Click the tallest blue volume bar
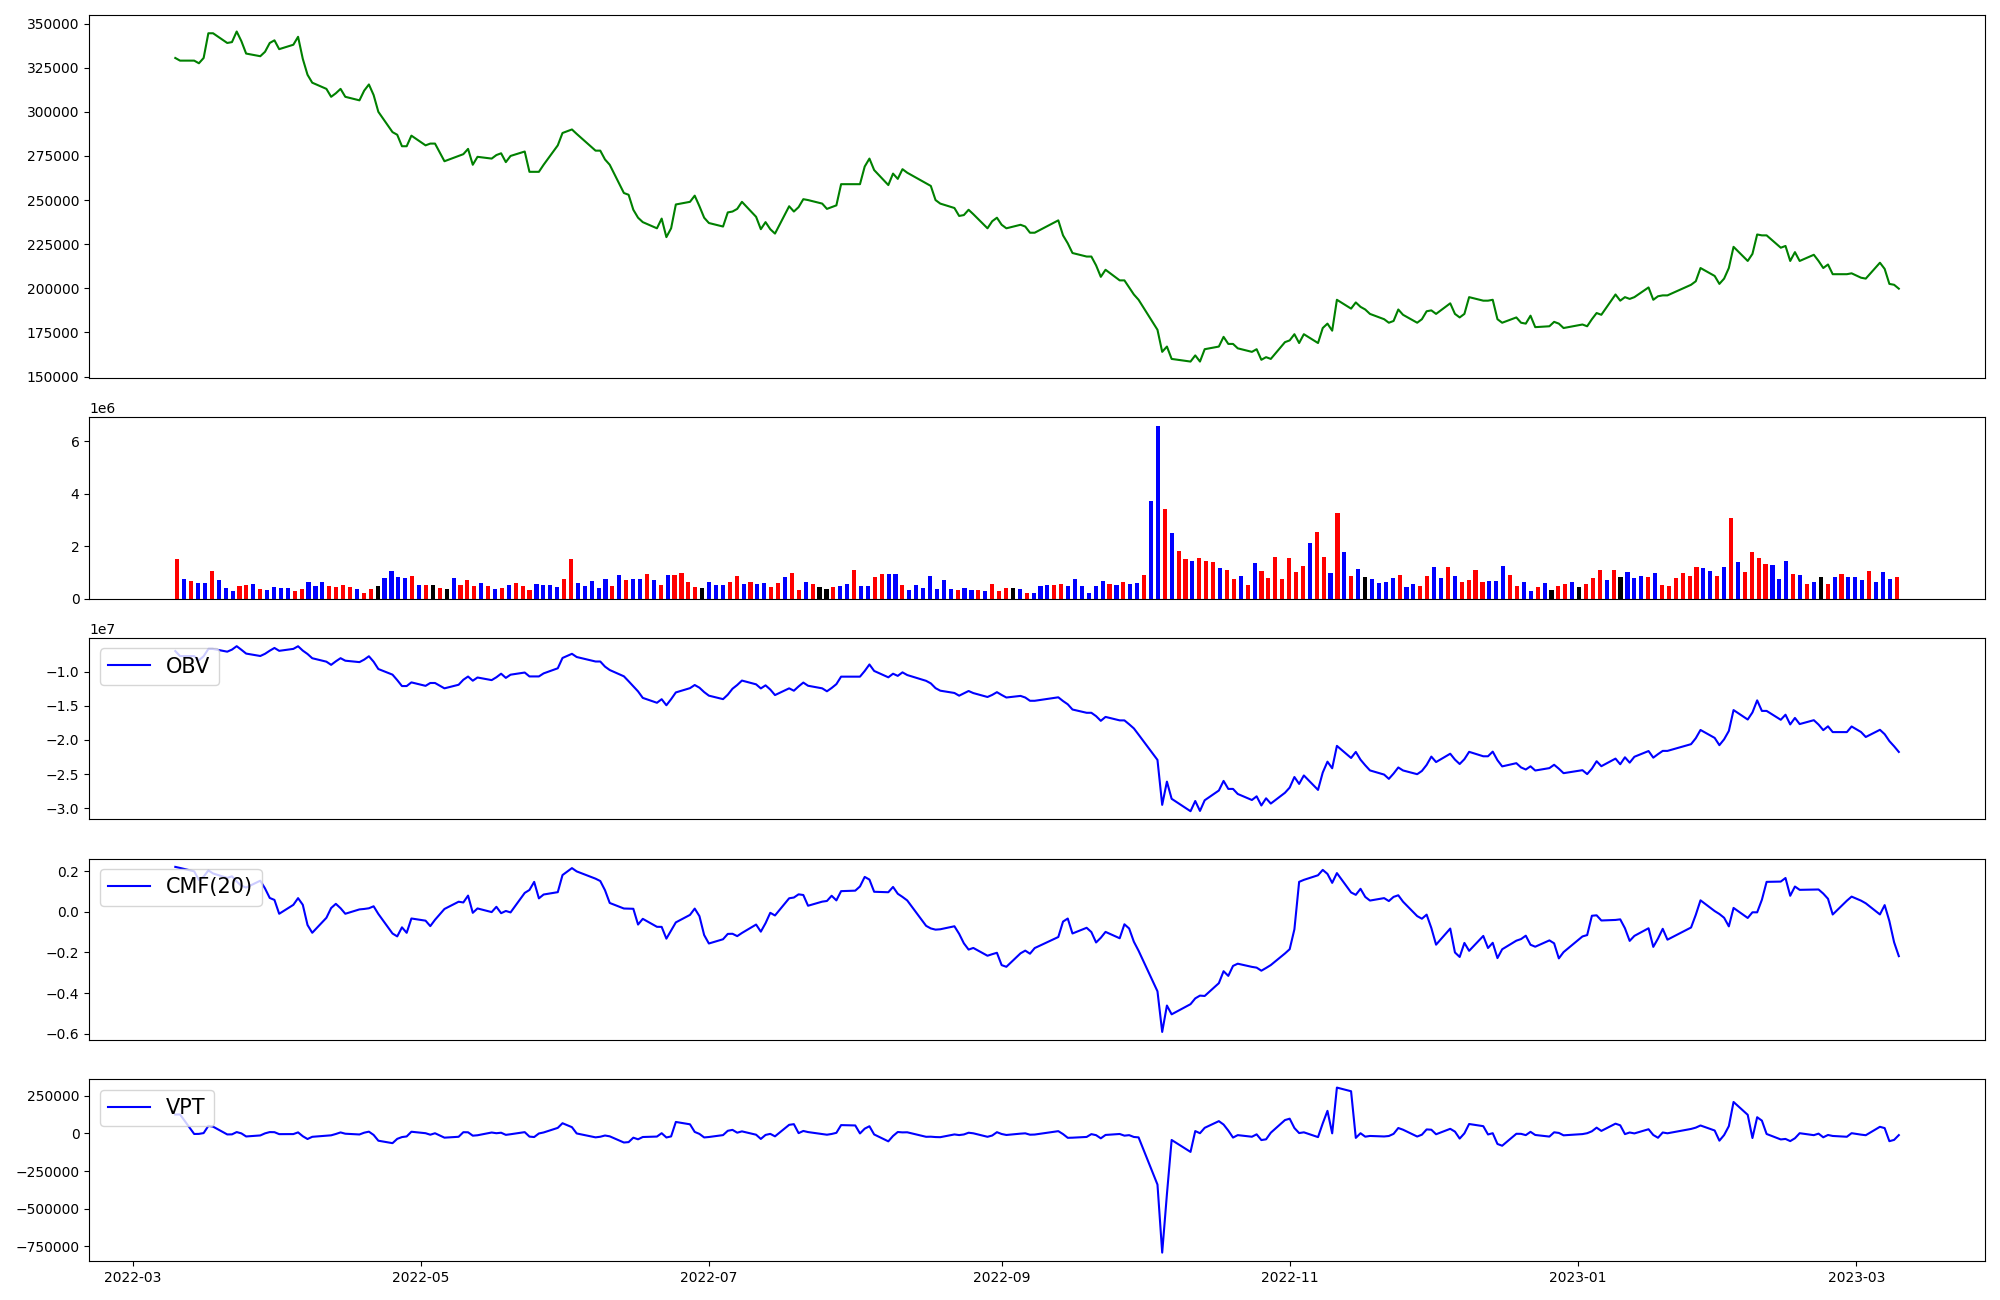This screenshot has width=2000, height=1300. tap(1158, 512)
